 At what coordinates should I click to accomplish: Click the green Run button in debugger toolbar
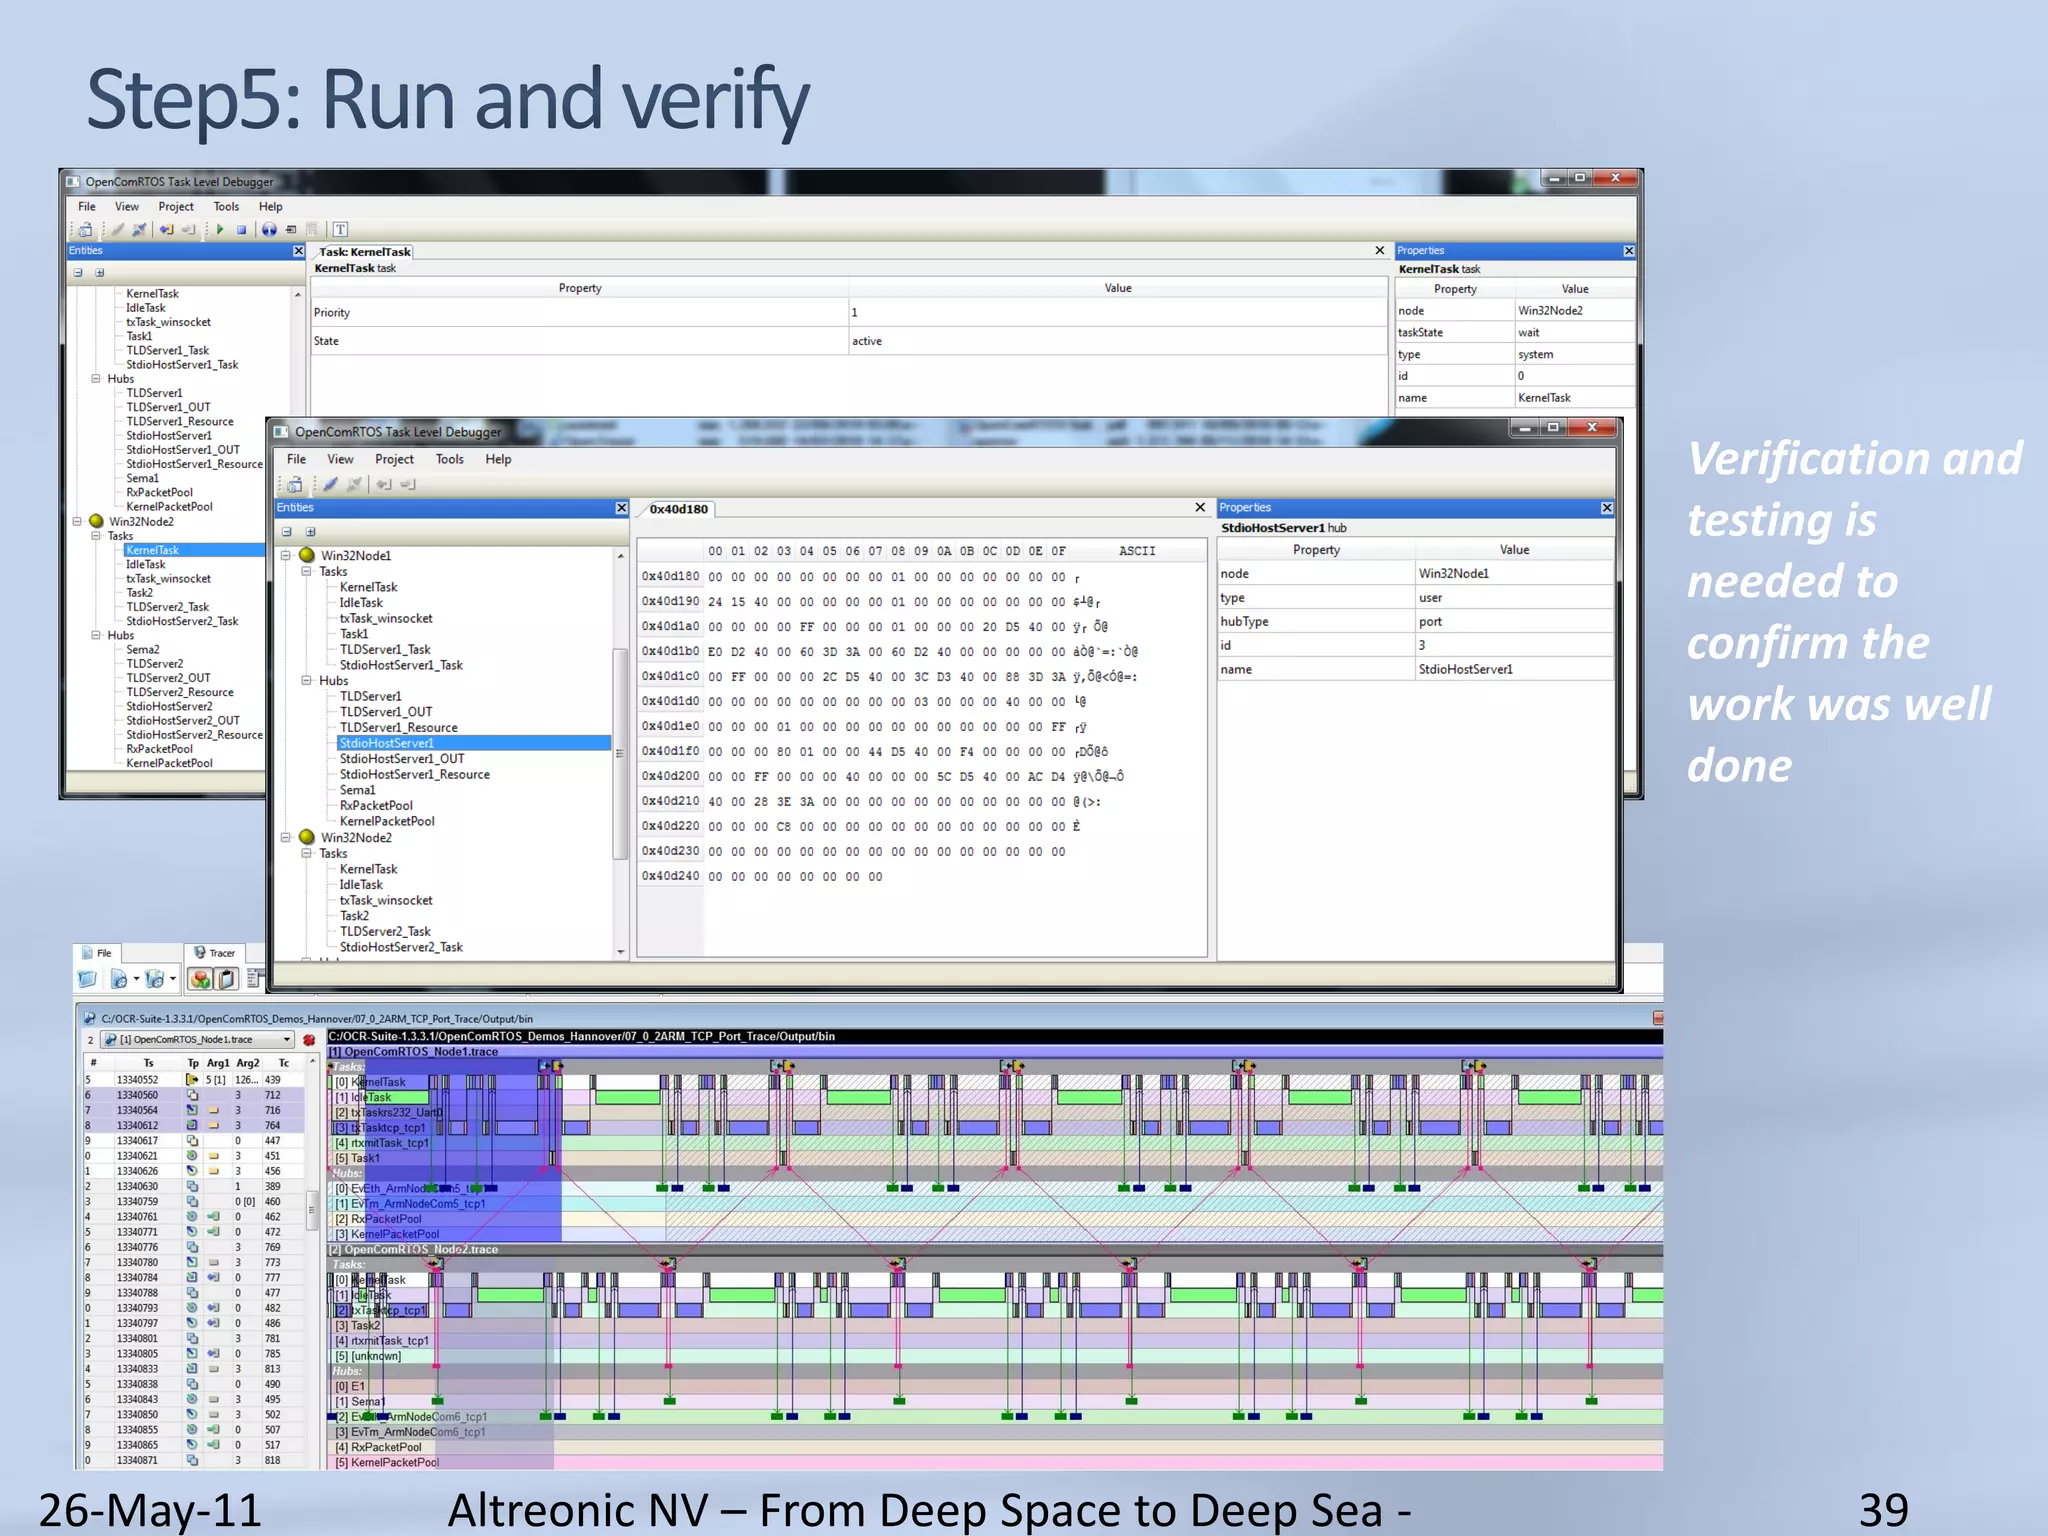[220, 229]
